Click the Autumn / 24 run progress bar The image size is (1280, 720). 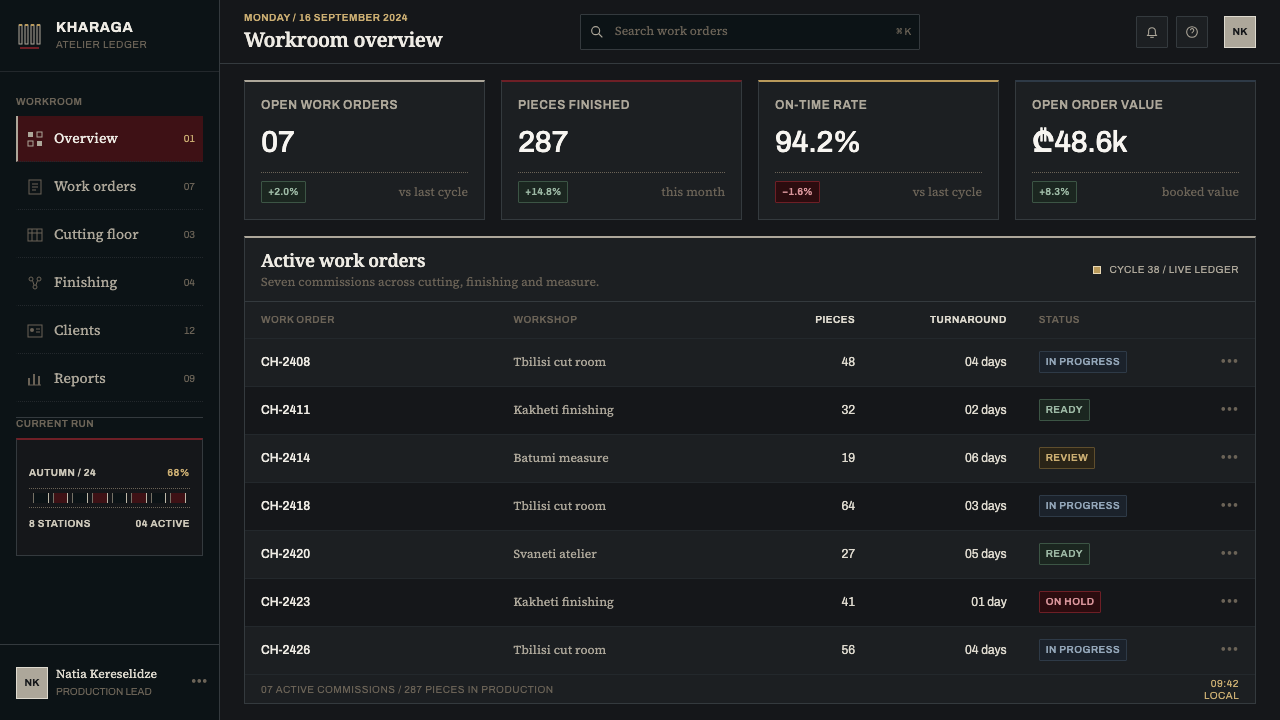[109, 498]
